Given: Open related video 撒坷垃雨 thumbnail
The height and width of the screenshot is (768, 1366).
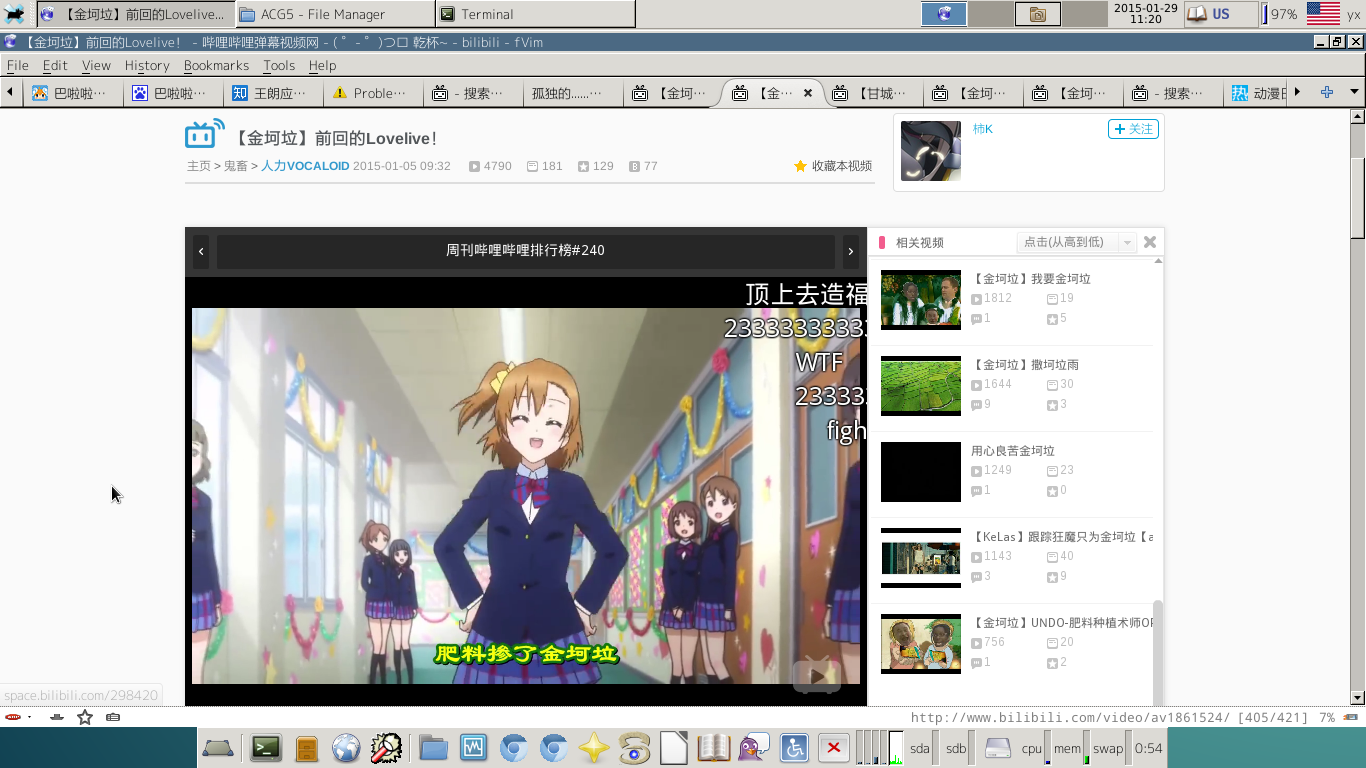Looking at the screenshot, I should (921, 386).
